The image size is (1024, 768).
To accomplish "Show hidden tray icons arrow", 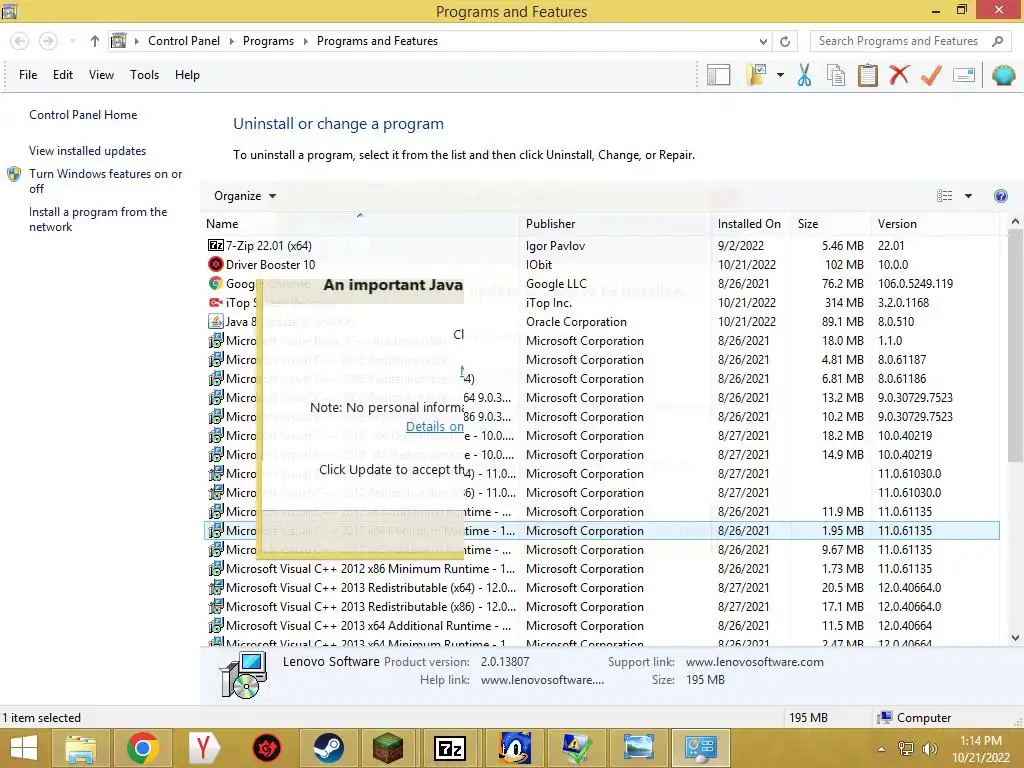I will pos(882,749).
